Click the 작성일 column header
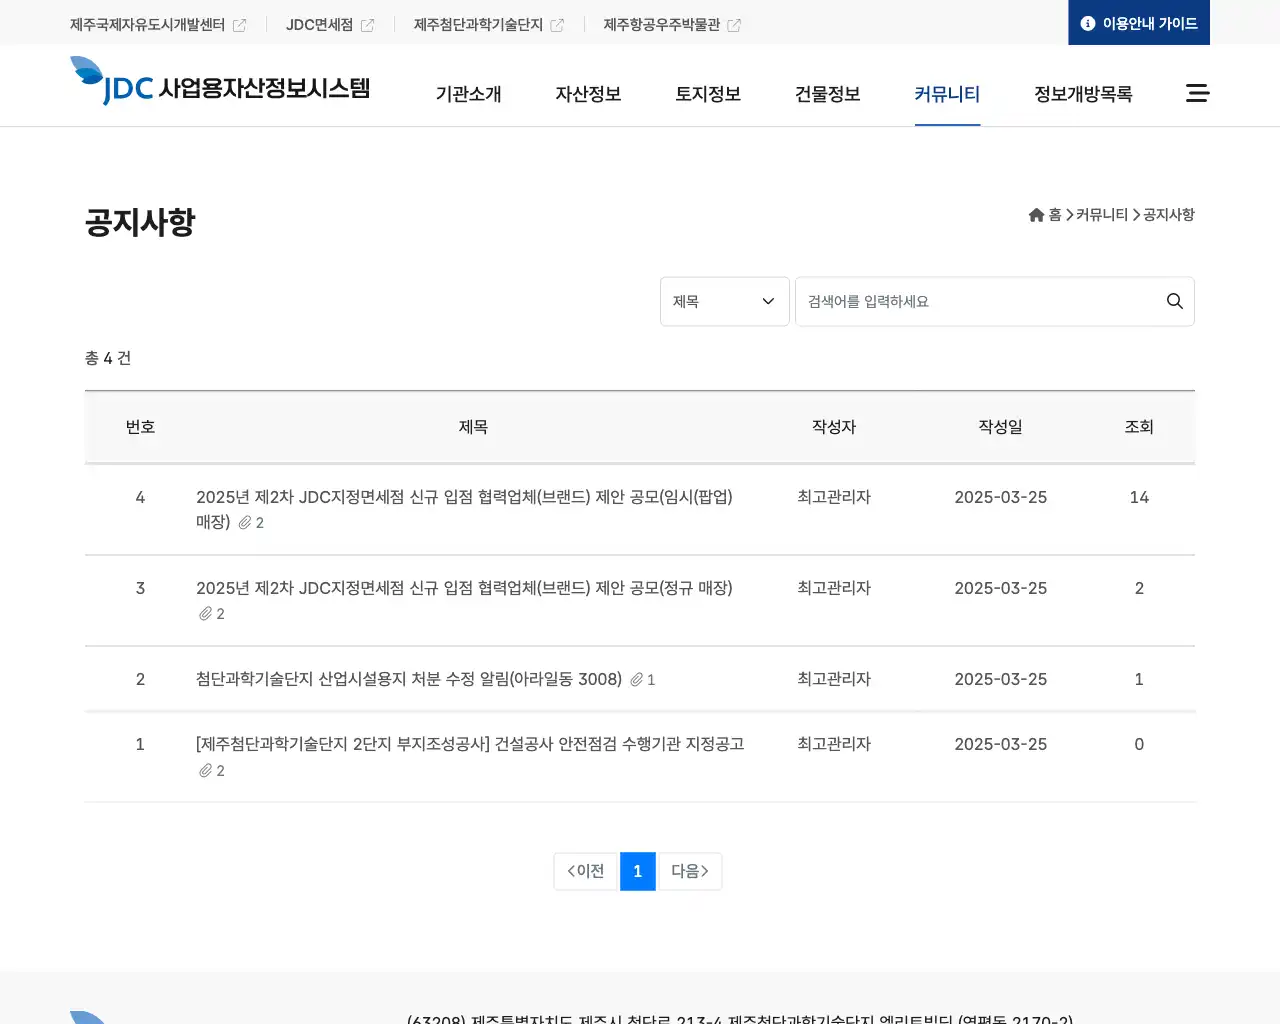The width and height of the screenshot is (1280, 1024). (1000, 427)
